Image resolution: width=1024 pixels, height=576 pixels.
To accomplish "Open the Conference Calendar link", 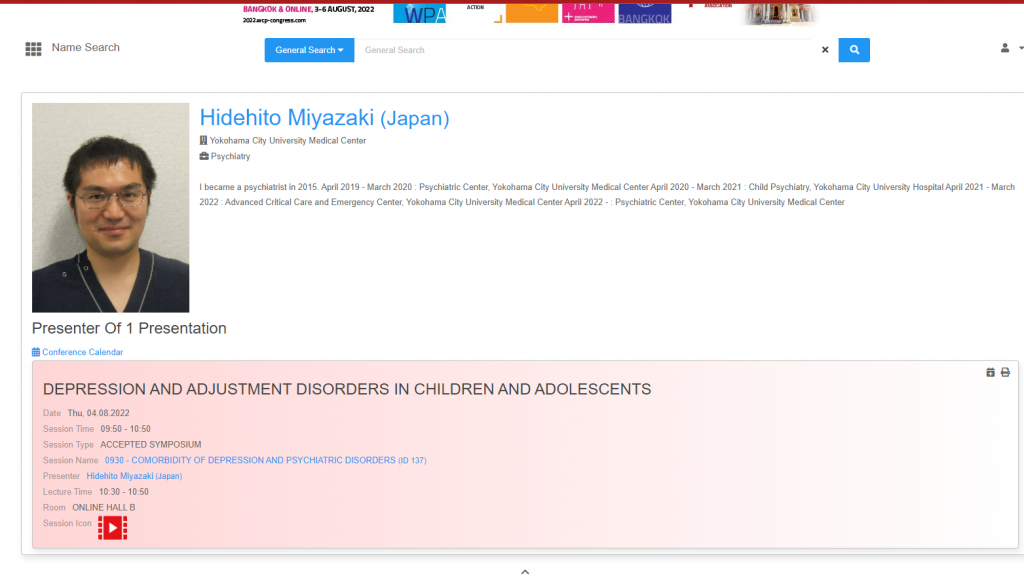I will (82, 352).
